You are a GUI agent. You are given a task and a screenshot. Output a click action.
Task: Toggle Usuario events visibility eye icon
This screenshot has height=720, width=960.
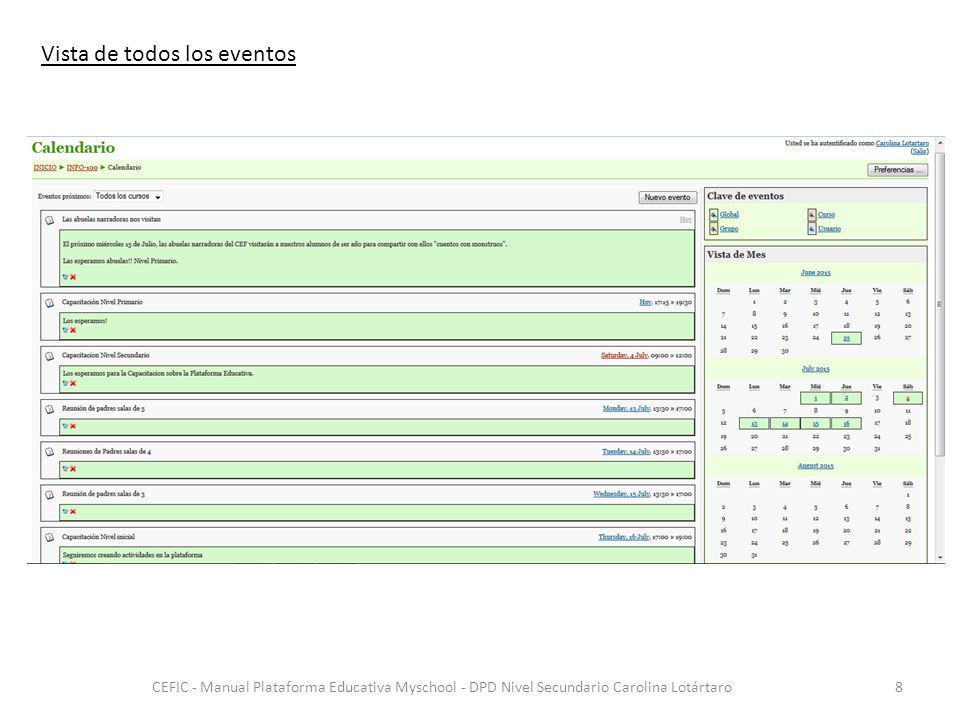coord(811,228)
